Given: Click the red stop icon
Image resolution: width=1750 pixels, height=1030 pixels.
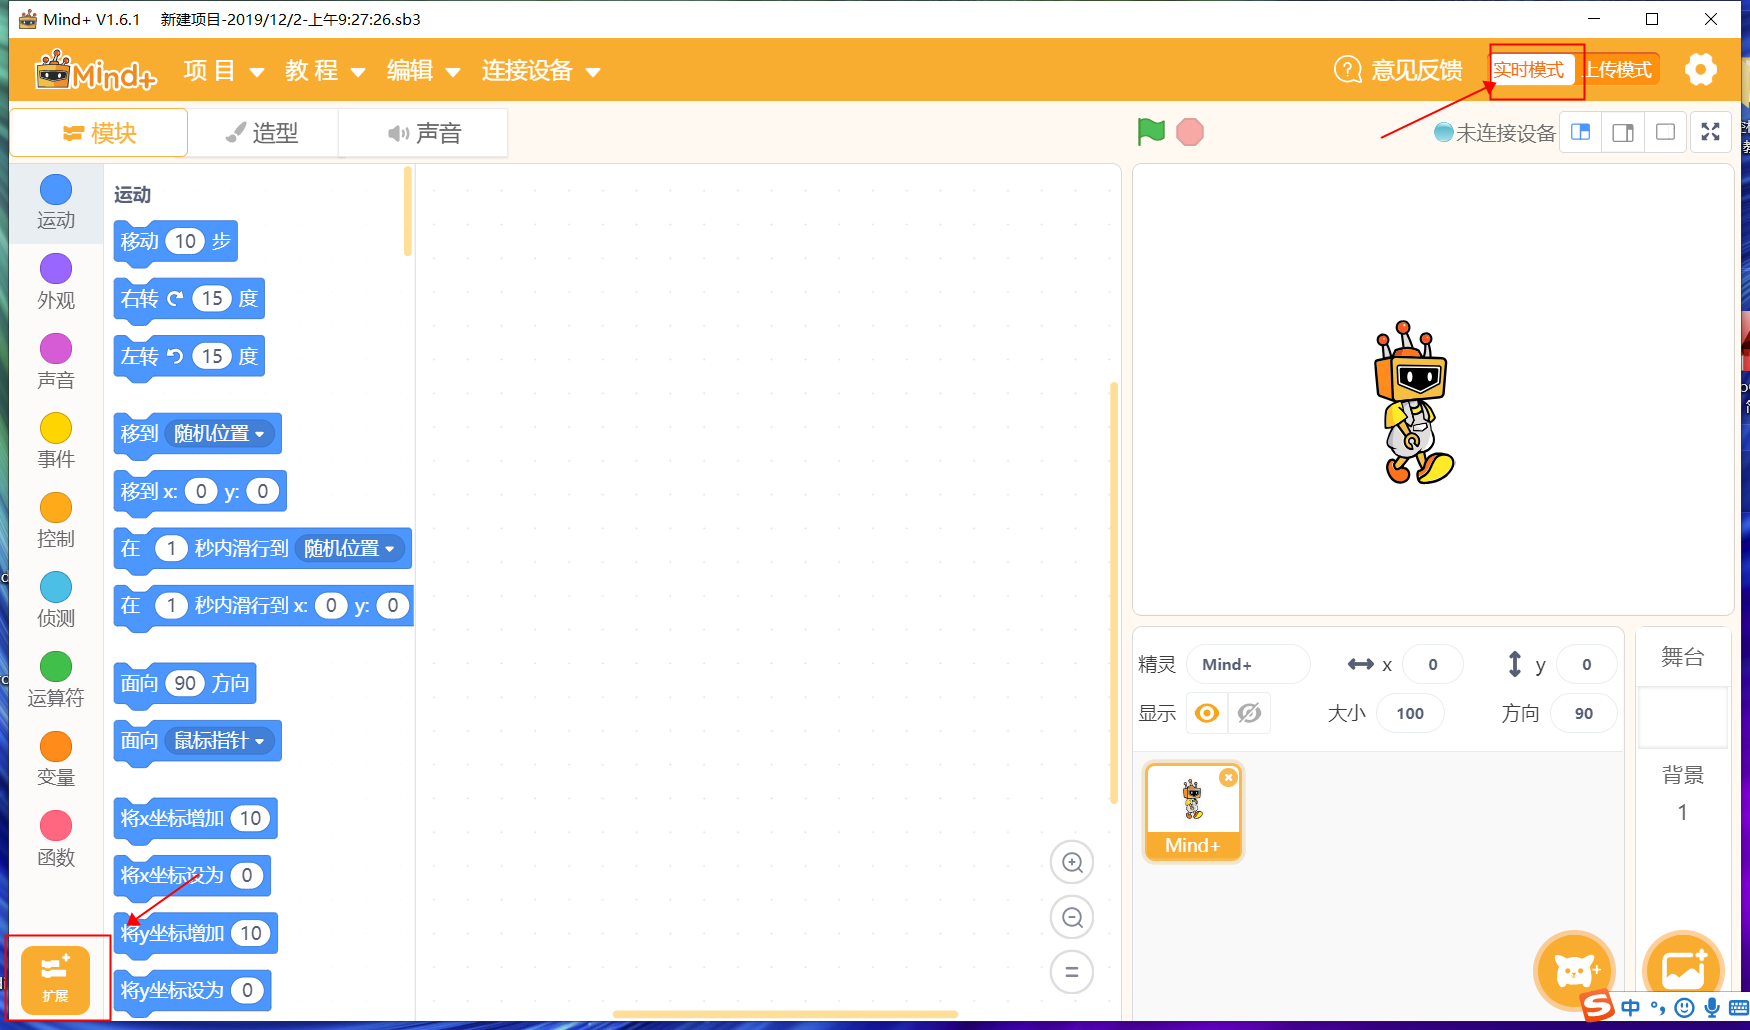Looking at the screenshot, I should pyautogui.click(x=1190, y=132).
